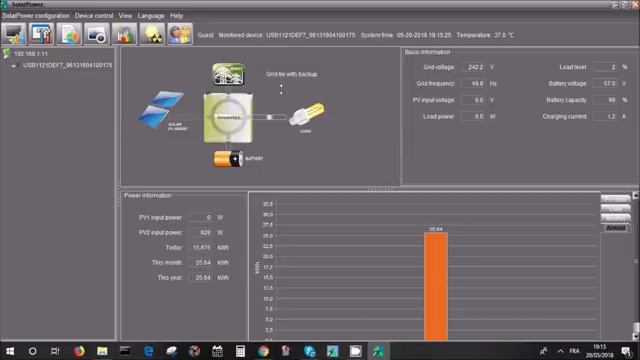Click the first toolbar icon with monitor and chart
Viewport: 640px width, 360px height.
pyautogui.click(x=14, y=34)
